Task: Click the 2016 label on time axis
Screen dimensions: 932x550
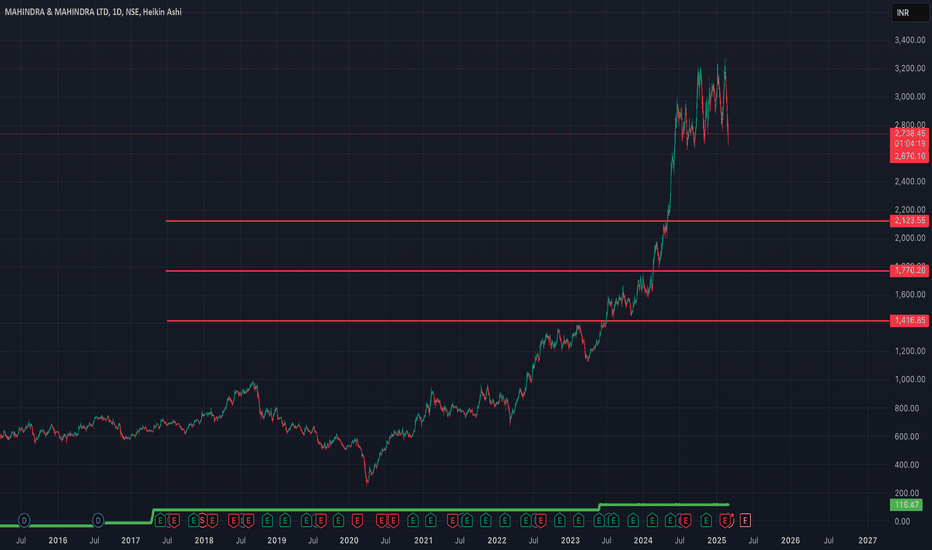Action: (x=58, y=540)
